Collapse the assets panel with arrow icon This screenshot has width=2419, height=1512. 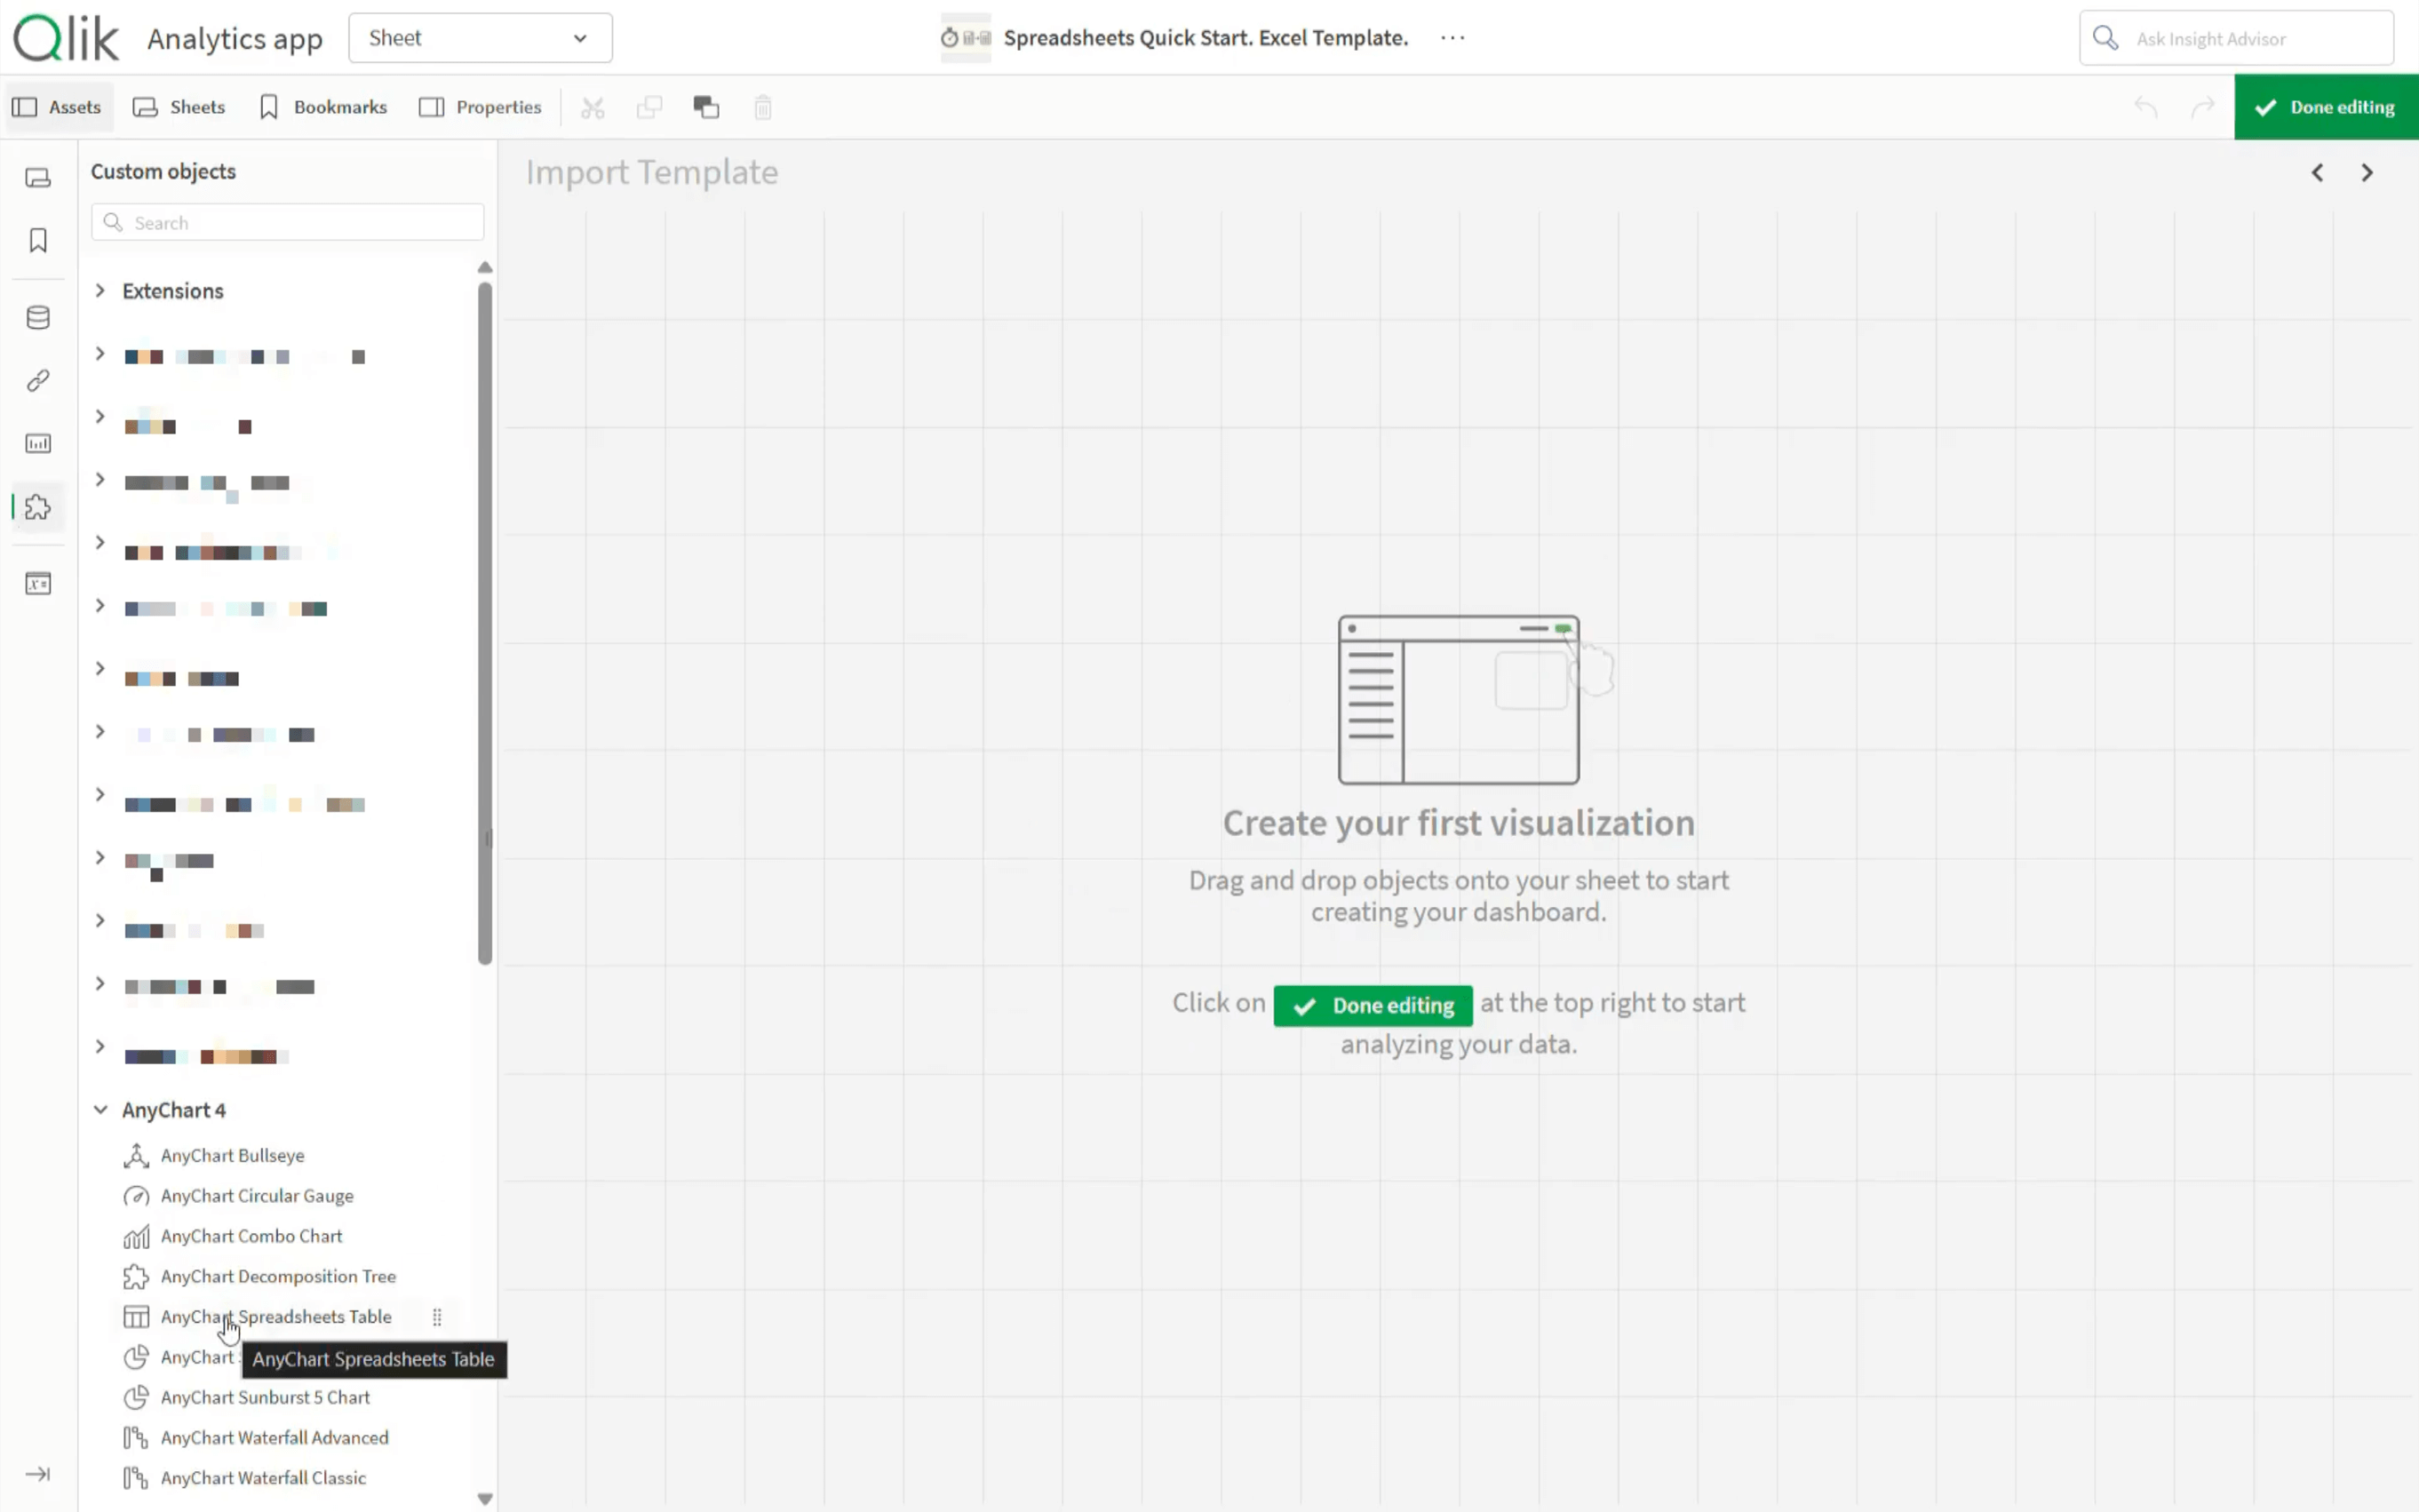point(38,1474)
